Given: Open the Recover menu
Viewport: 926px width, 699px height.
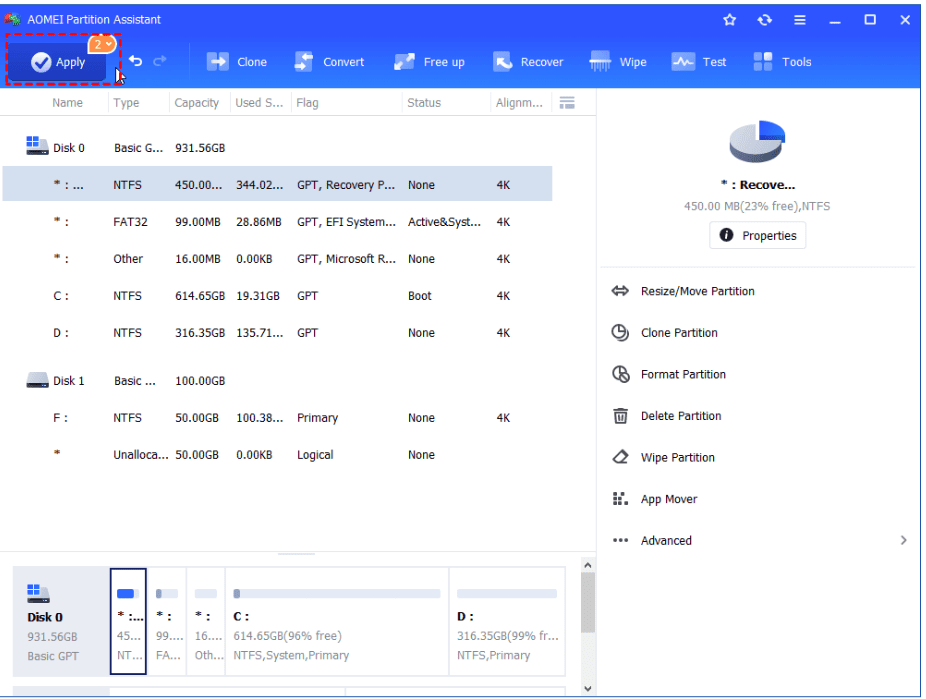Looking at the screenshot, I should coord(527,62).
